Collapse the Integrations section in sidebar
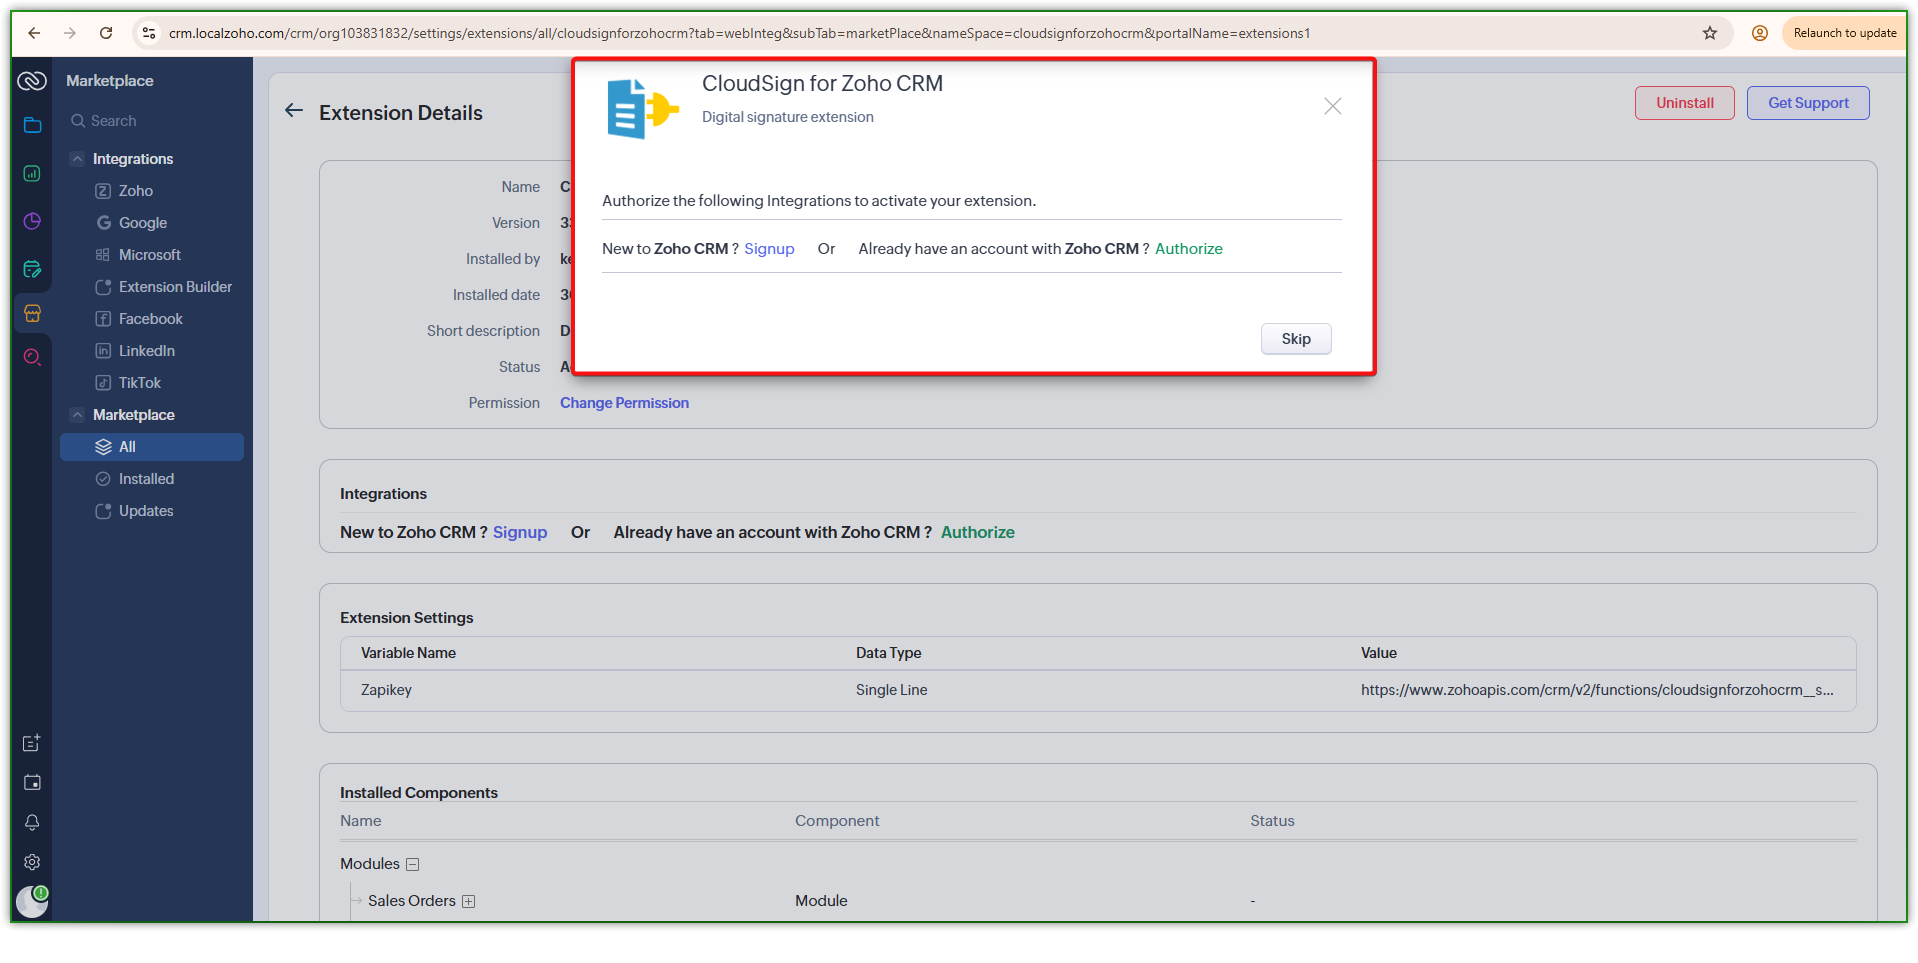The width and height of the screenshot is (1918, 963). tap(77, 159)
